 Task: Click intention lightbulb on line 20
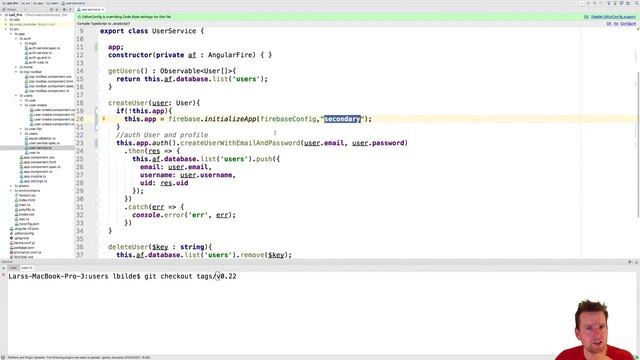click(x=104, y=119)
